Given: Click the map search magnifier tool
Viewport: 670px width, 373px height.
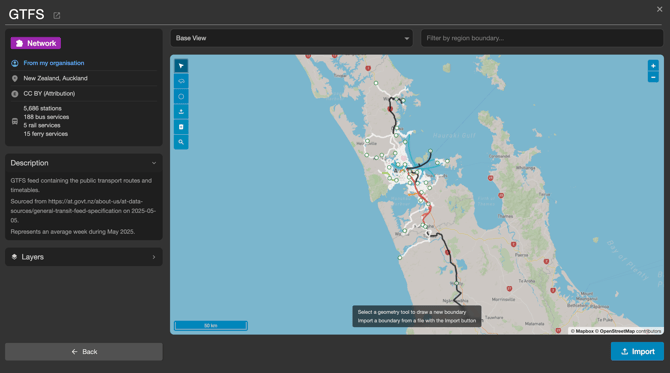Looking at the screenshot, I should [181, 142].
